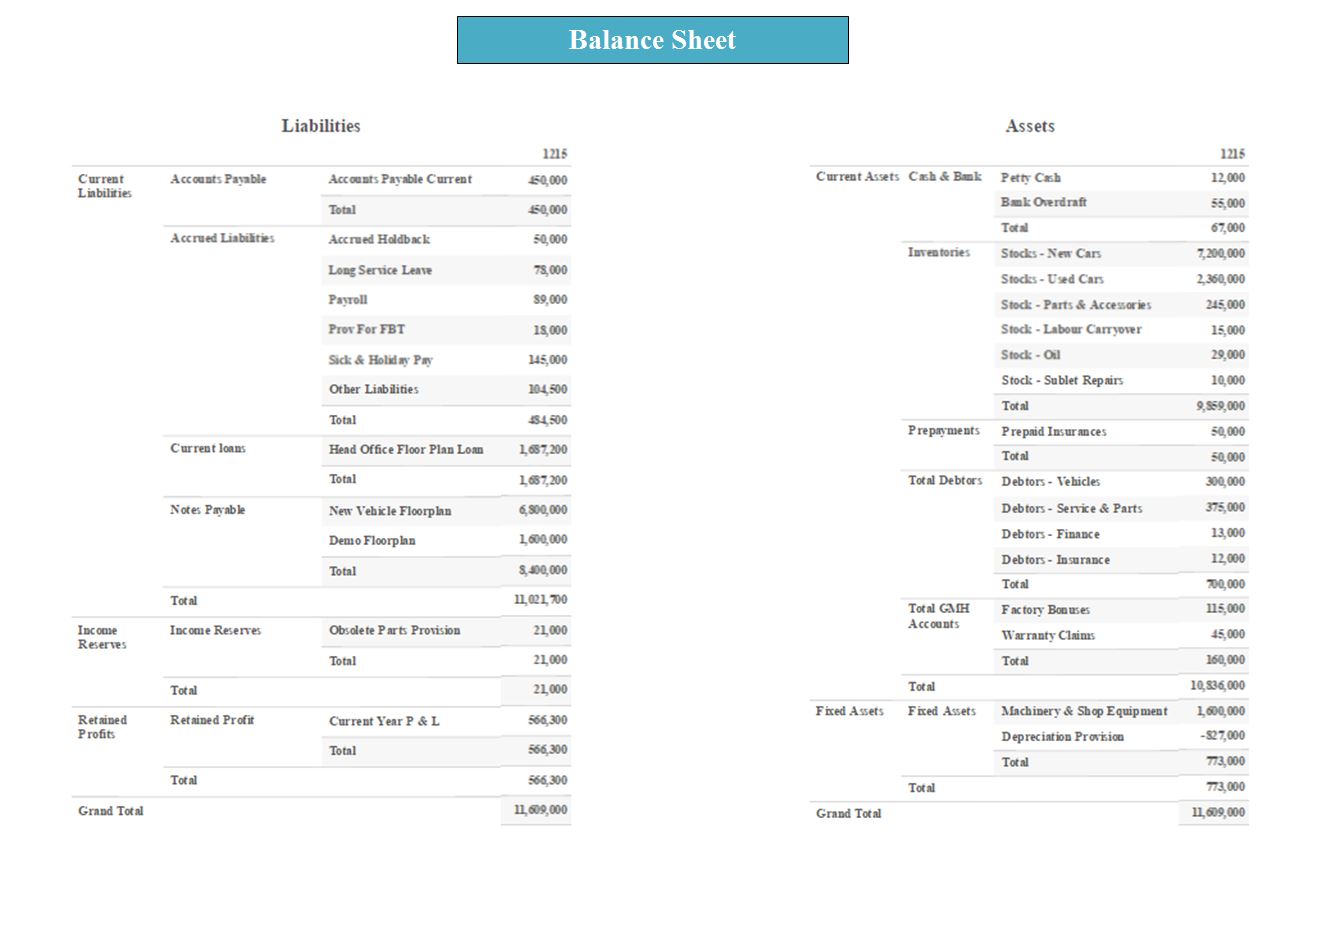Click the Accrued Holdback line item
The image size is (1323, 928).
[379, 240]
